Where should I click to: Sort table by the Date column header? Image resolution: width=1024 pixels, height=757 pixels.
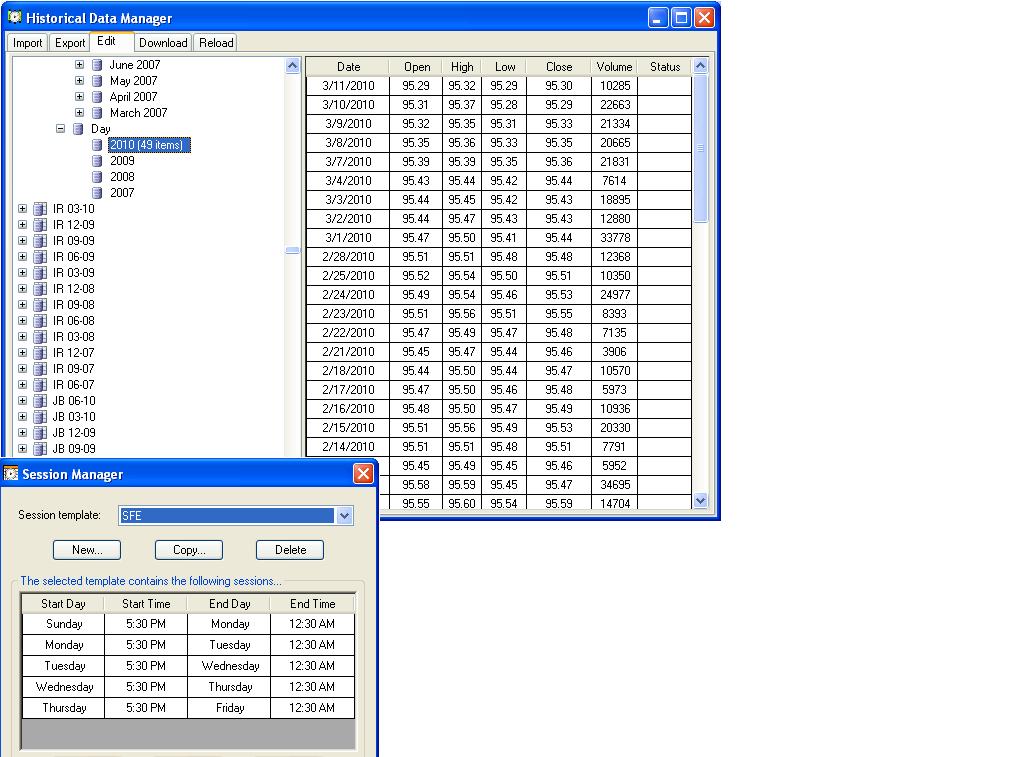[348, 67]
